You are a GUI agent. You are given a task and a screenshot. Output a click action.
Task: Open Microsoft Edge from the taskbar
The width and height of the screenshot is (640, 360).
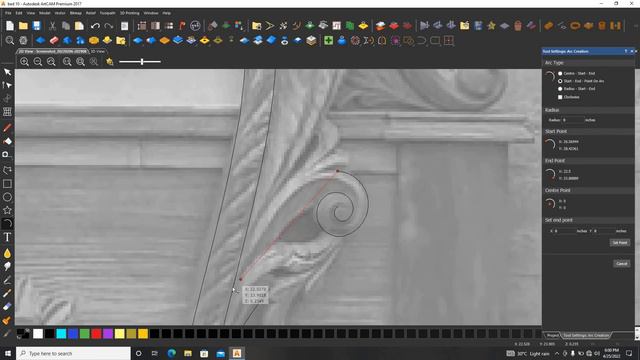click(x=171, y=353)
